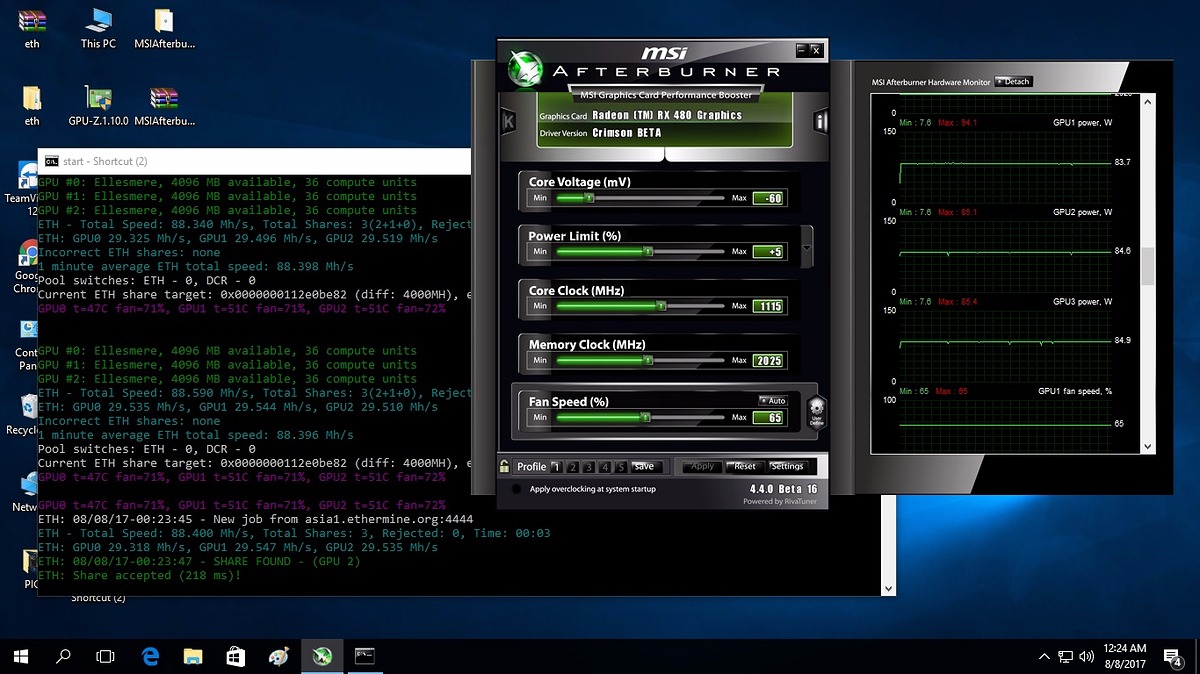Open Task View from taskbar
Viewport: 1200px width, 674px height.
(105, 656)
